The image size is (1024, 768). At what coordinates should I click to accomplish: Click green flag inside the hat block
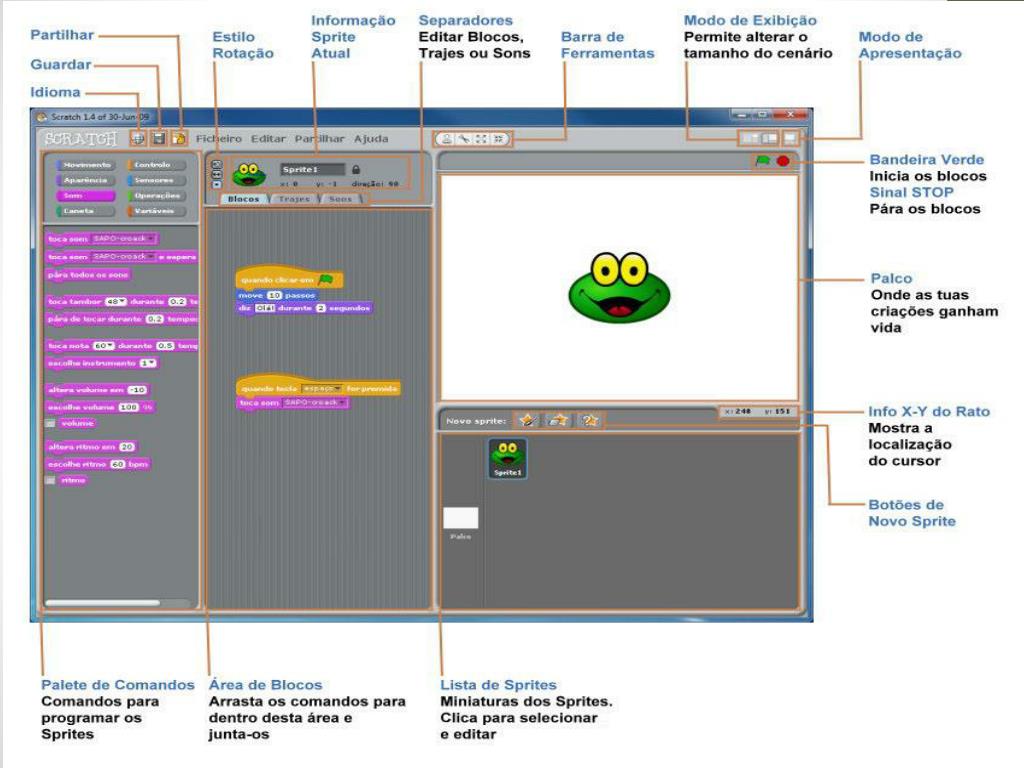(326, 280)
